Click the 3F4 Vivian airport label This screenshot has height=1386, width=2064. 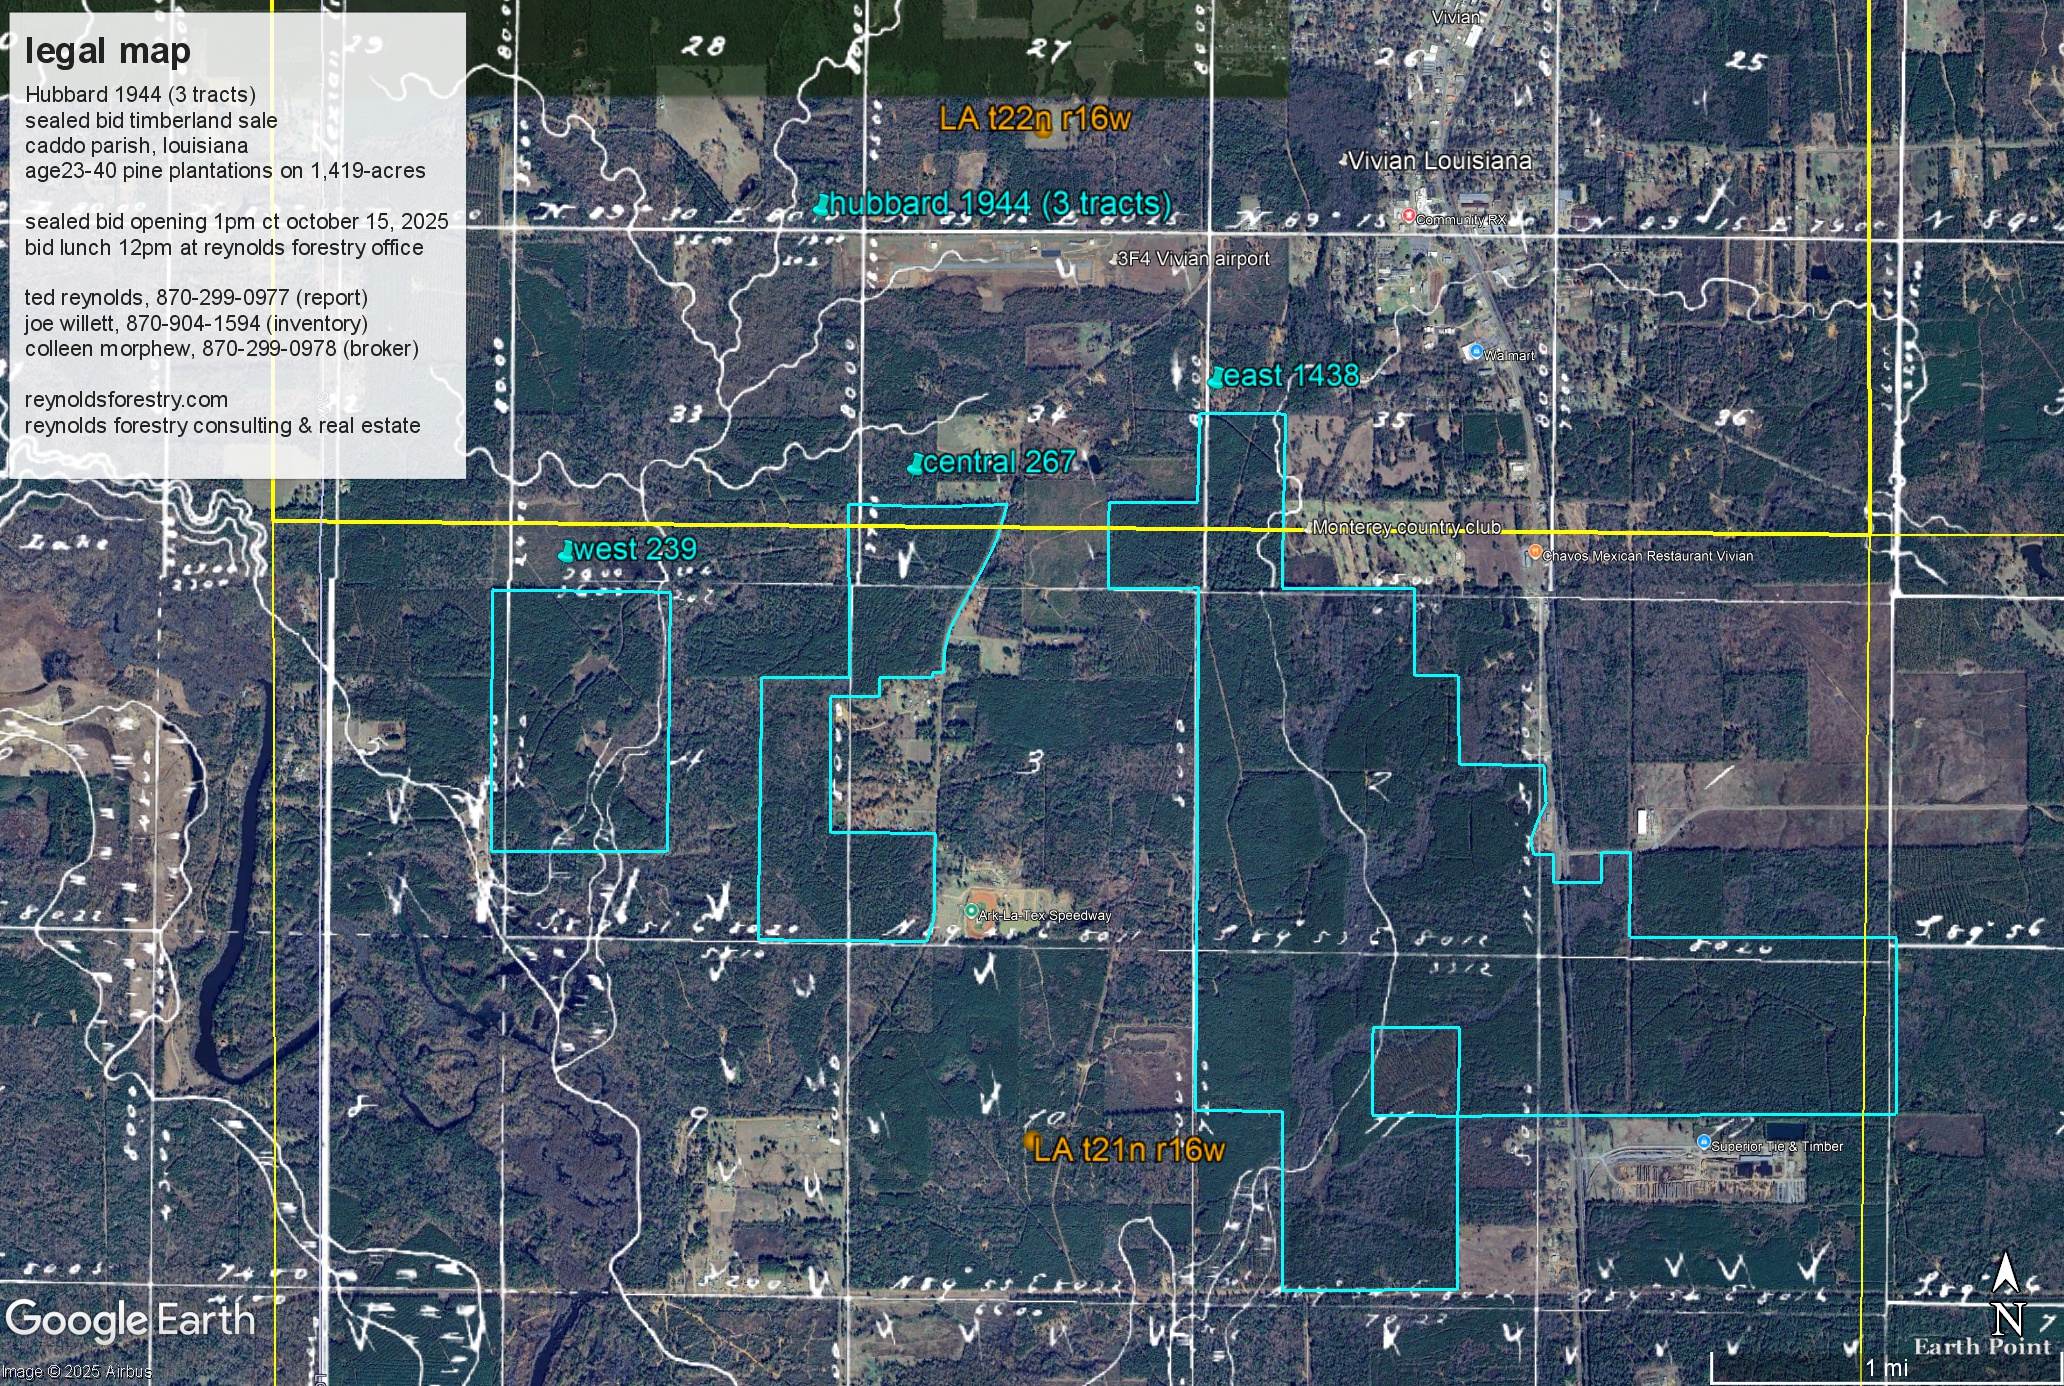pos(1193,259)
